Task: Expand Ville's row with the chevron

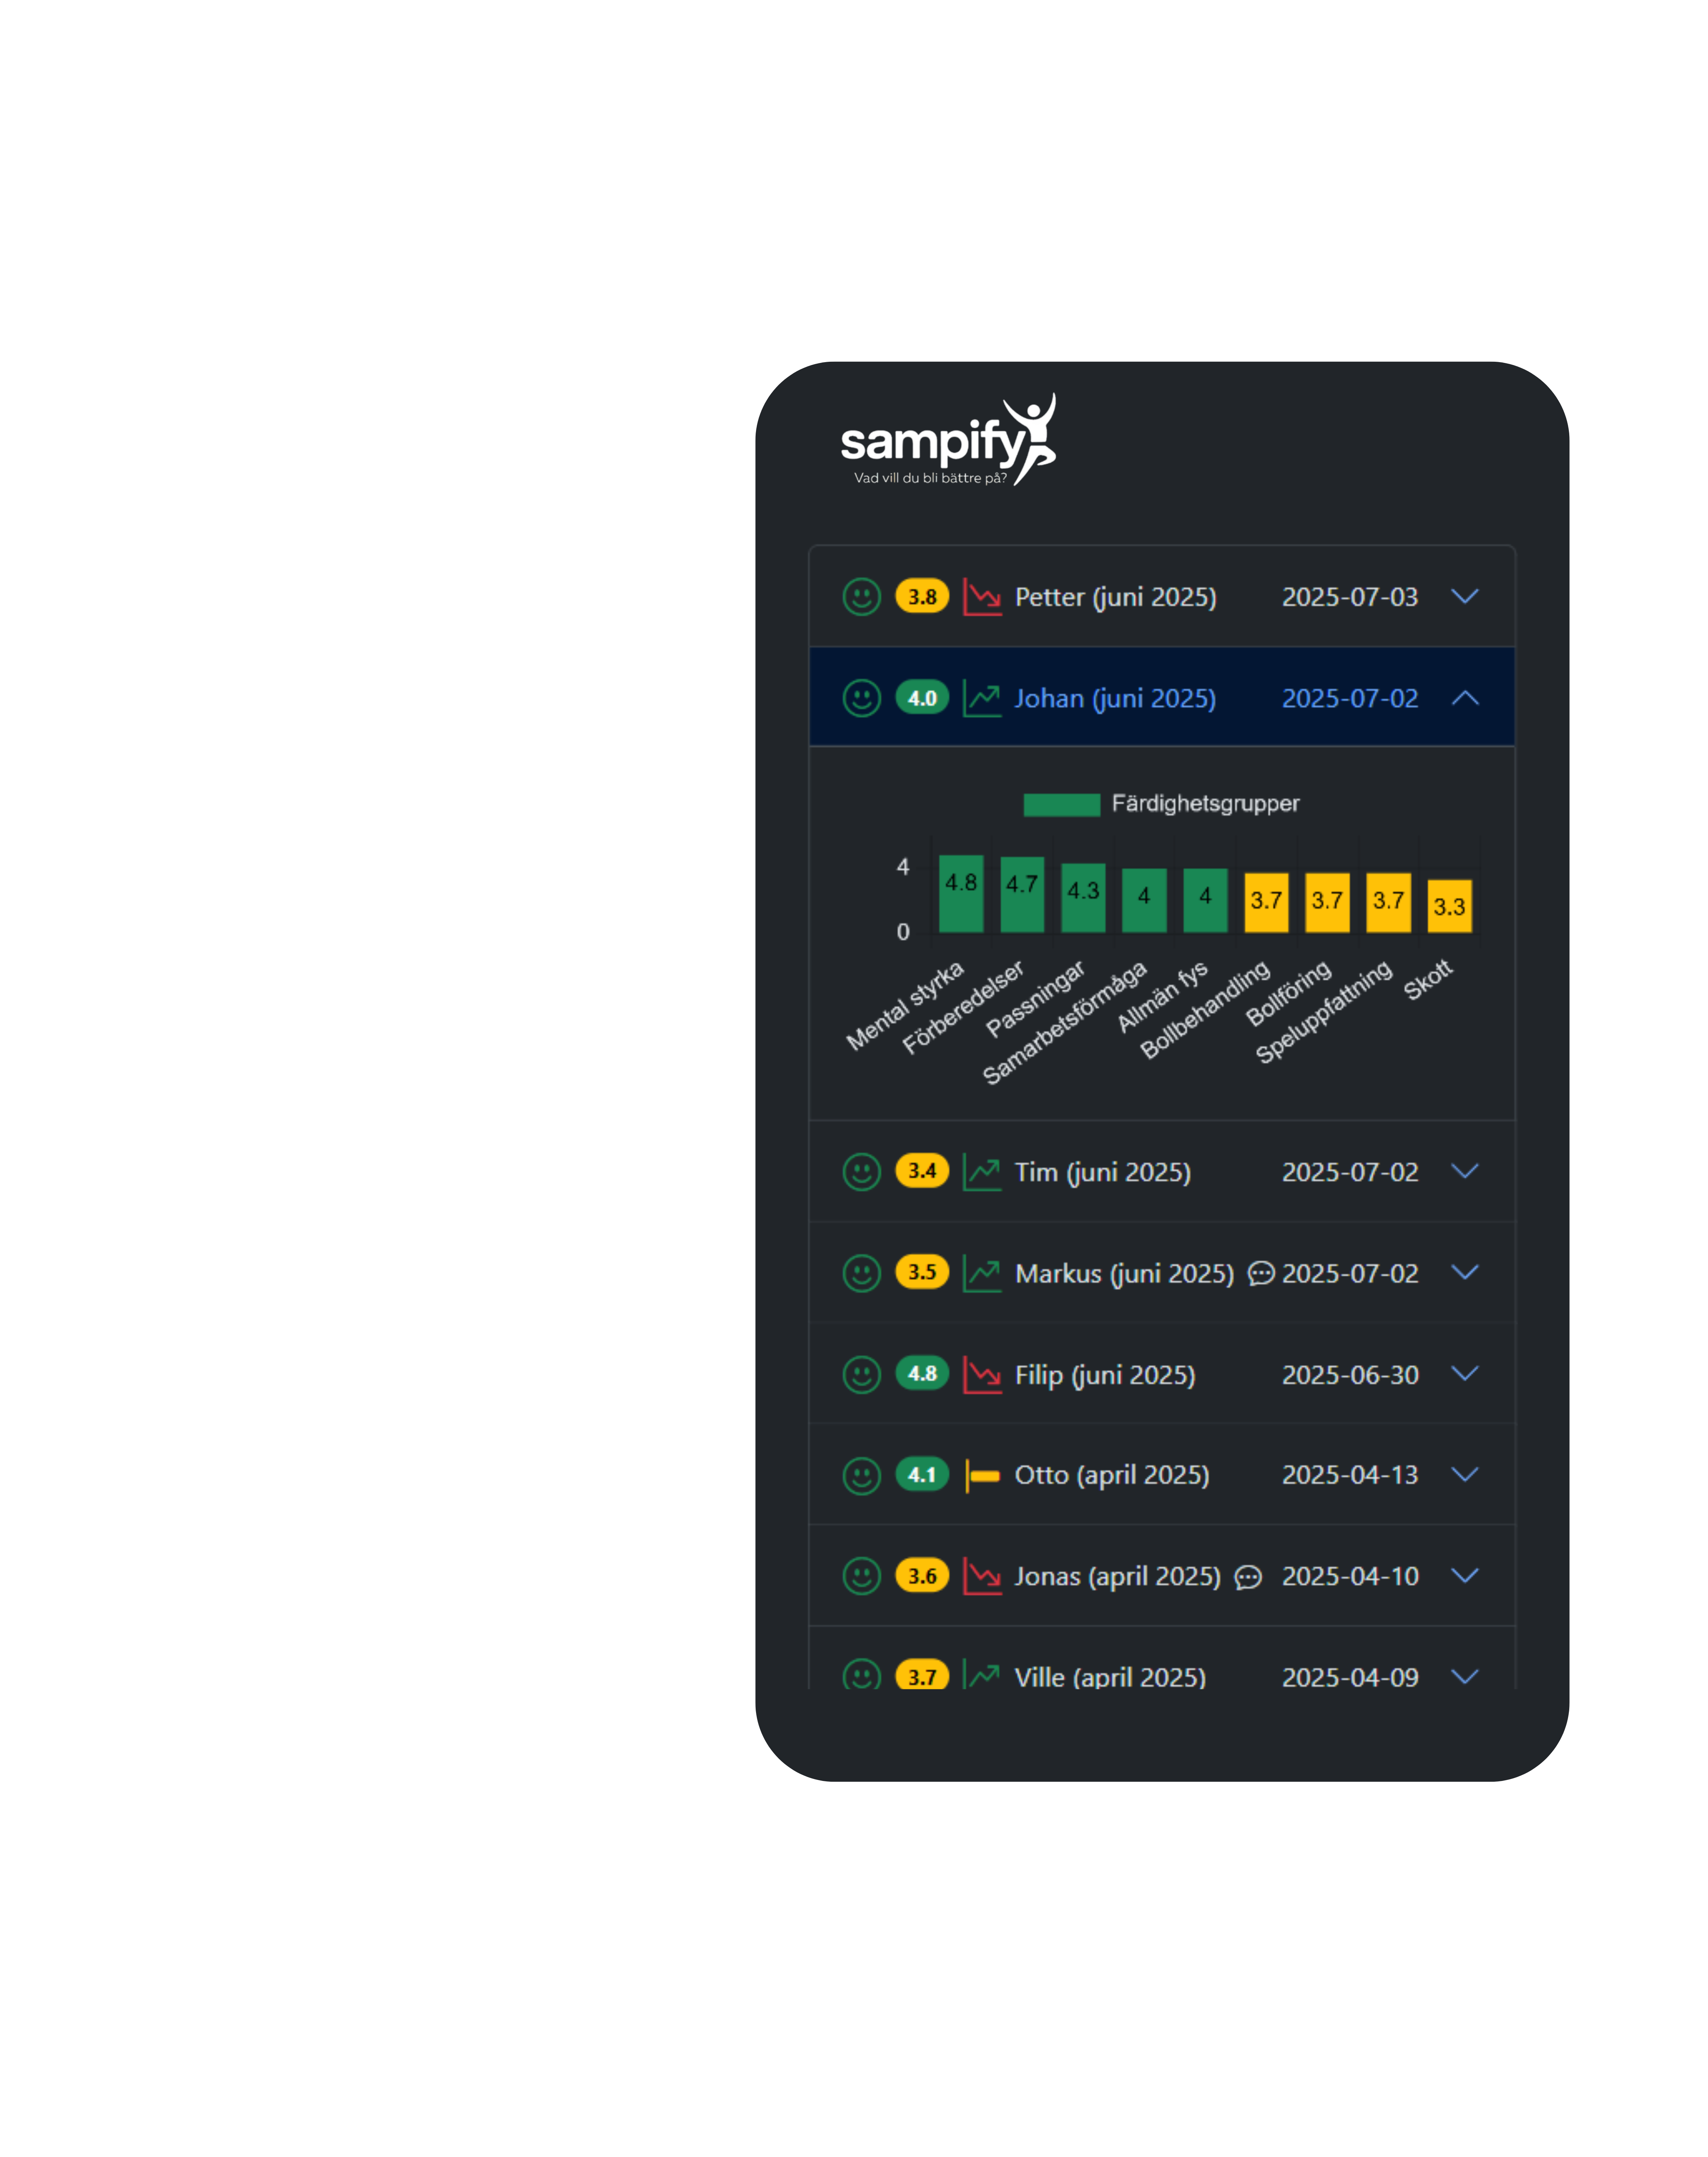Action: pyautogui.click(x=1465, y=1677)
